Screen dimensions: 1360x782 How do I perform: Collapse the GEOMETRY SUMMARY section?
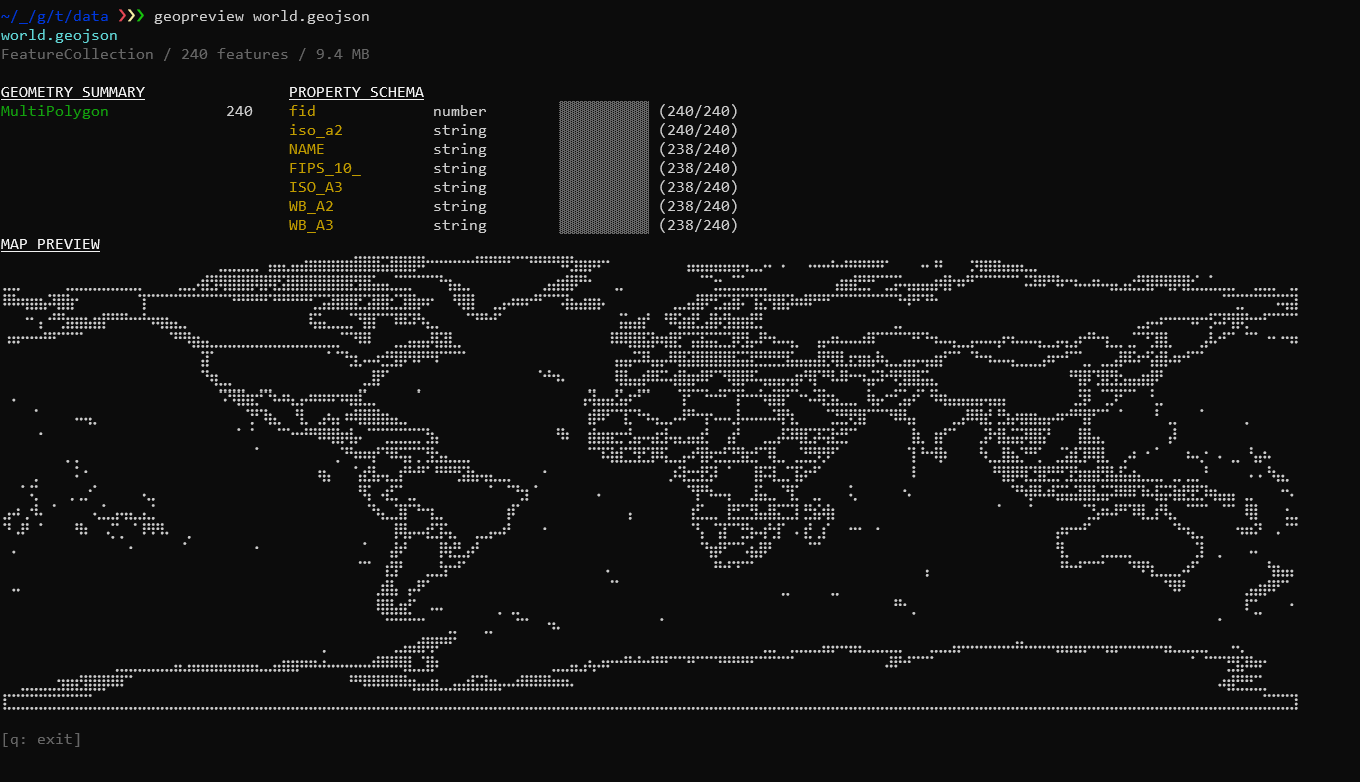click(72, 91)
